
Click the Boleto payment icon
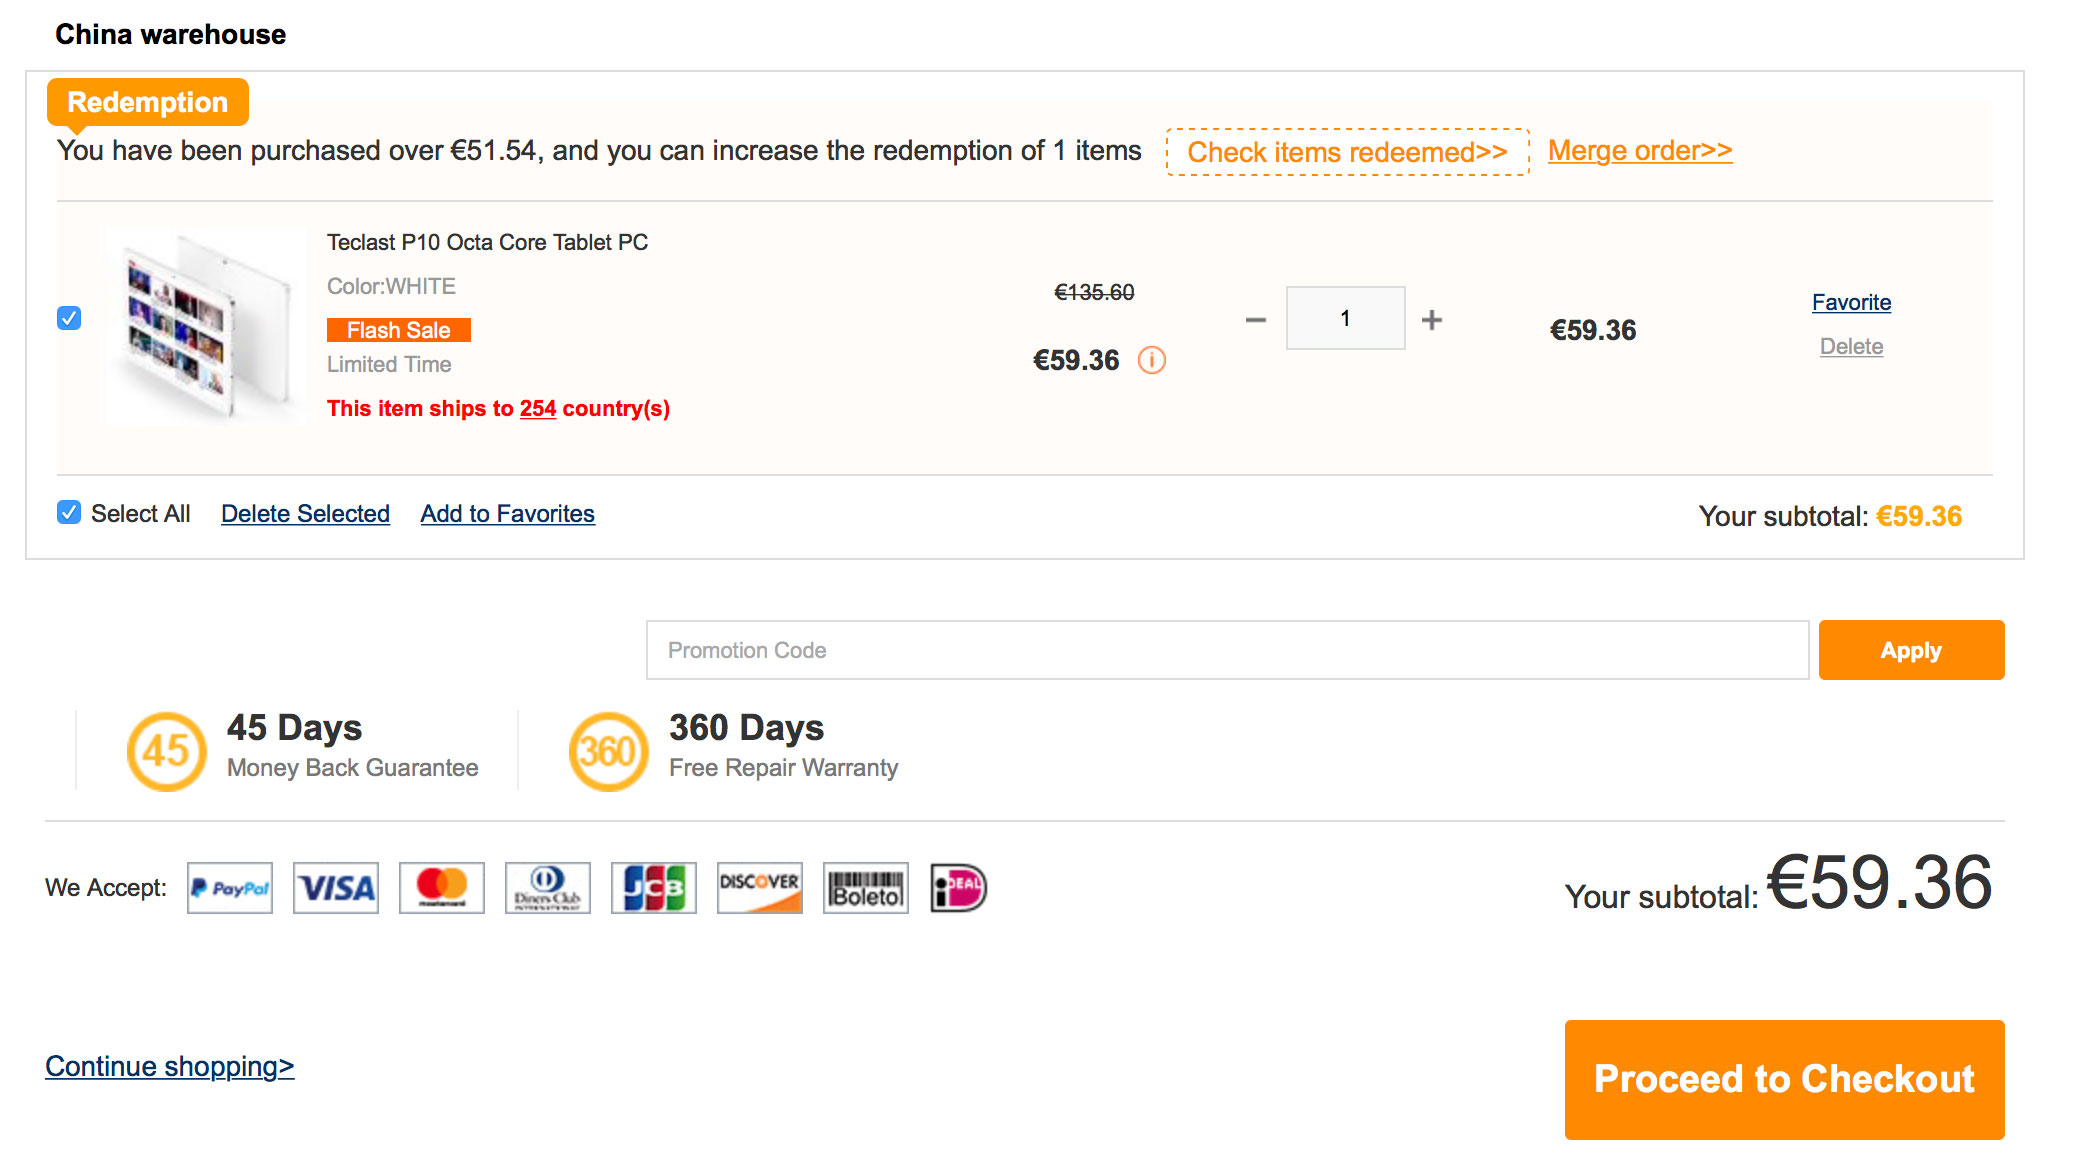click(866, 888)
